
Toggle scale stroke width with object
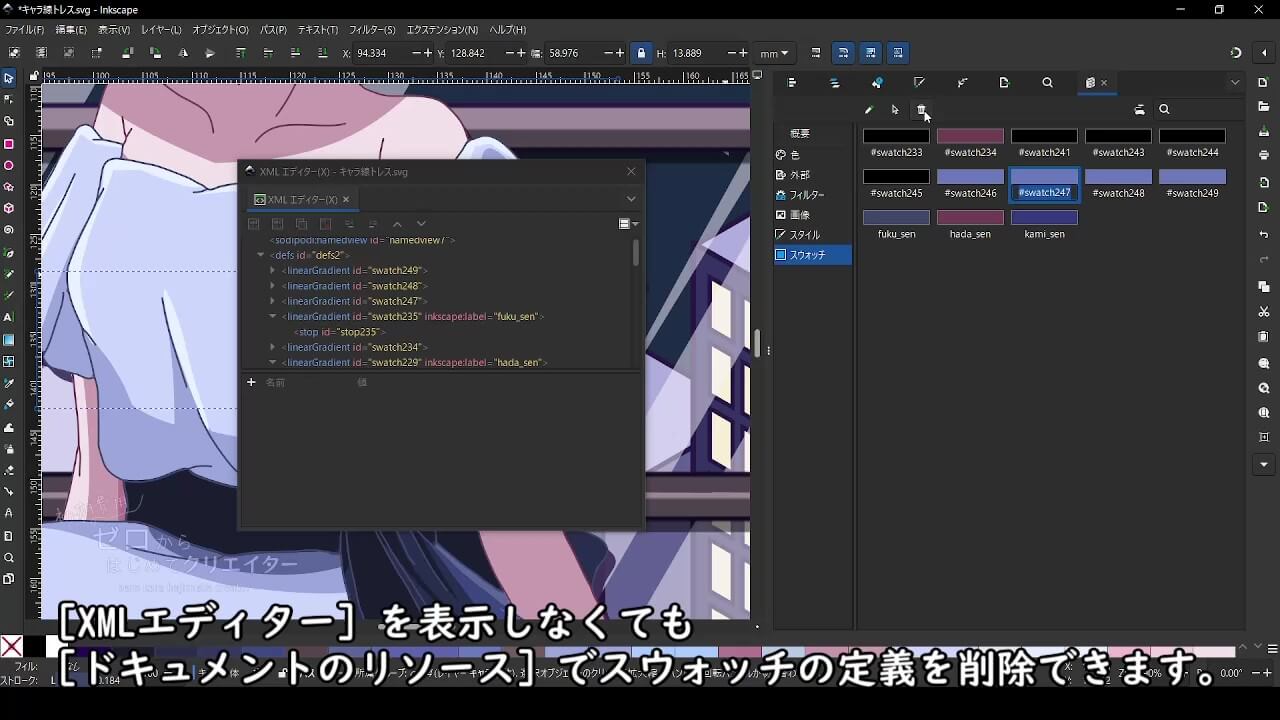[x=816, y=53]
